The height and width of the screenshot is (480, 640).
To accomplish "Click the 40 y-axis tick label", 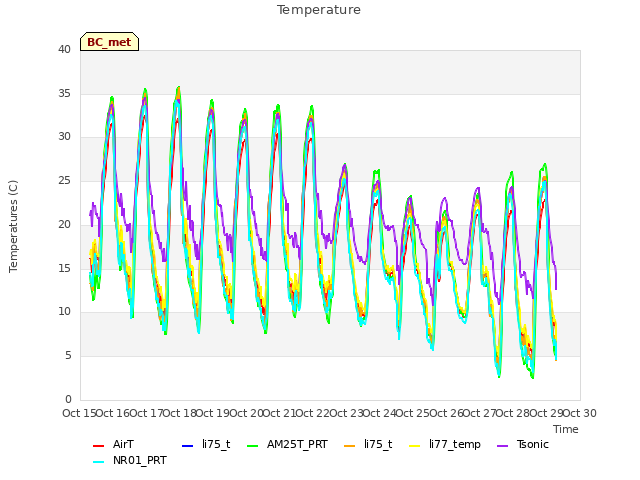I will [x=64, y=49].
